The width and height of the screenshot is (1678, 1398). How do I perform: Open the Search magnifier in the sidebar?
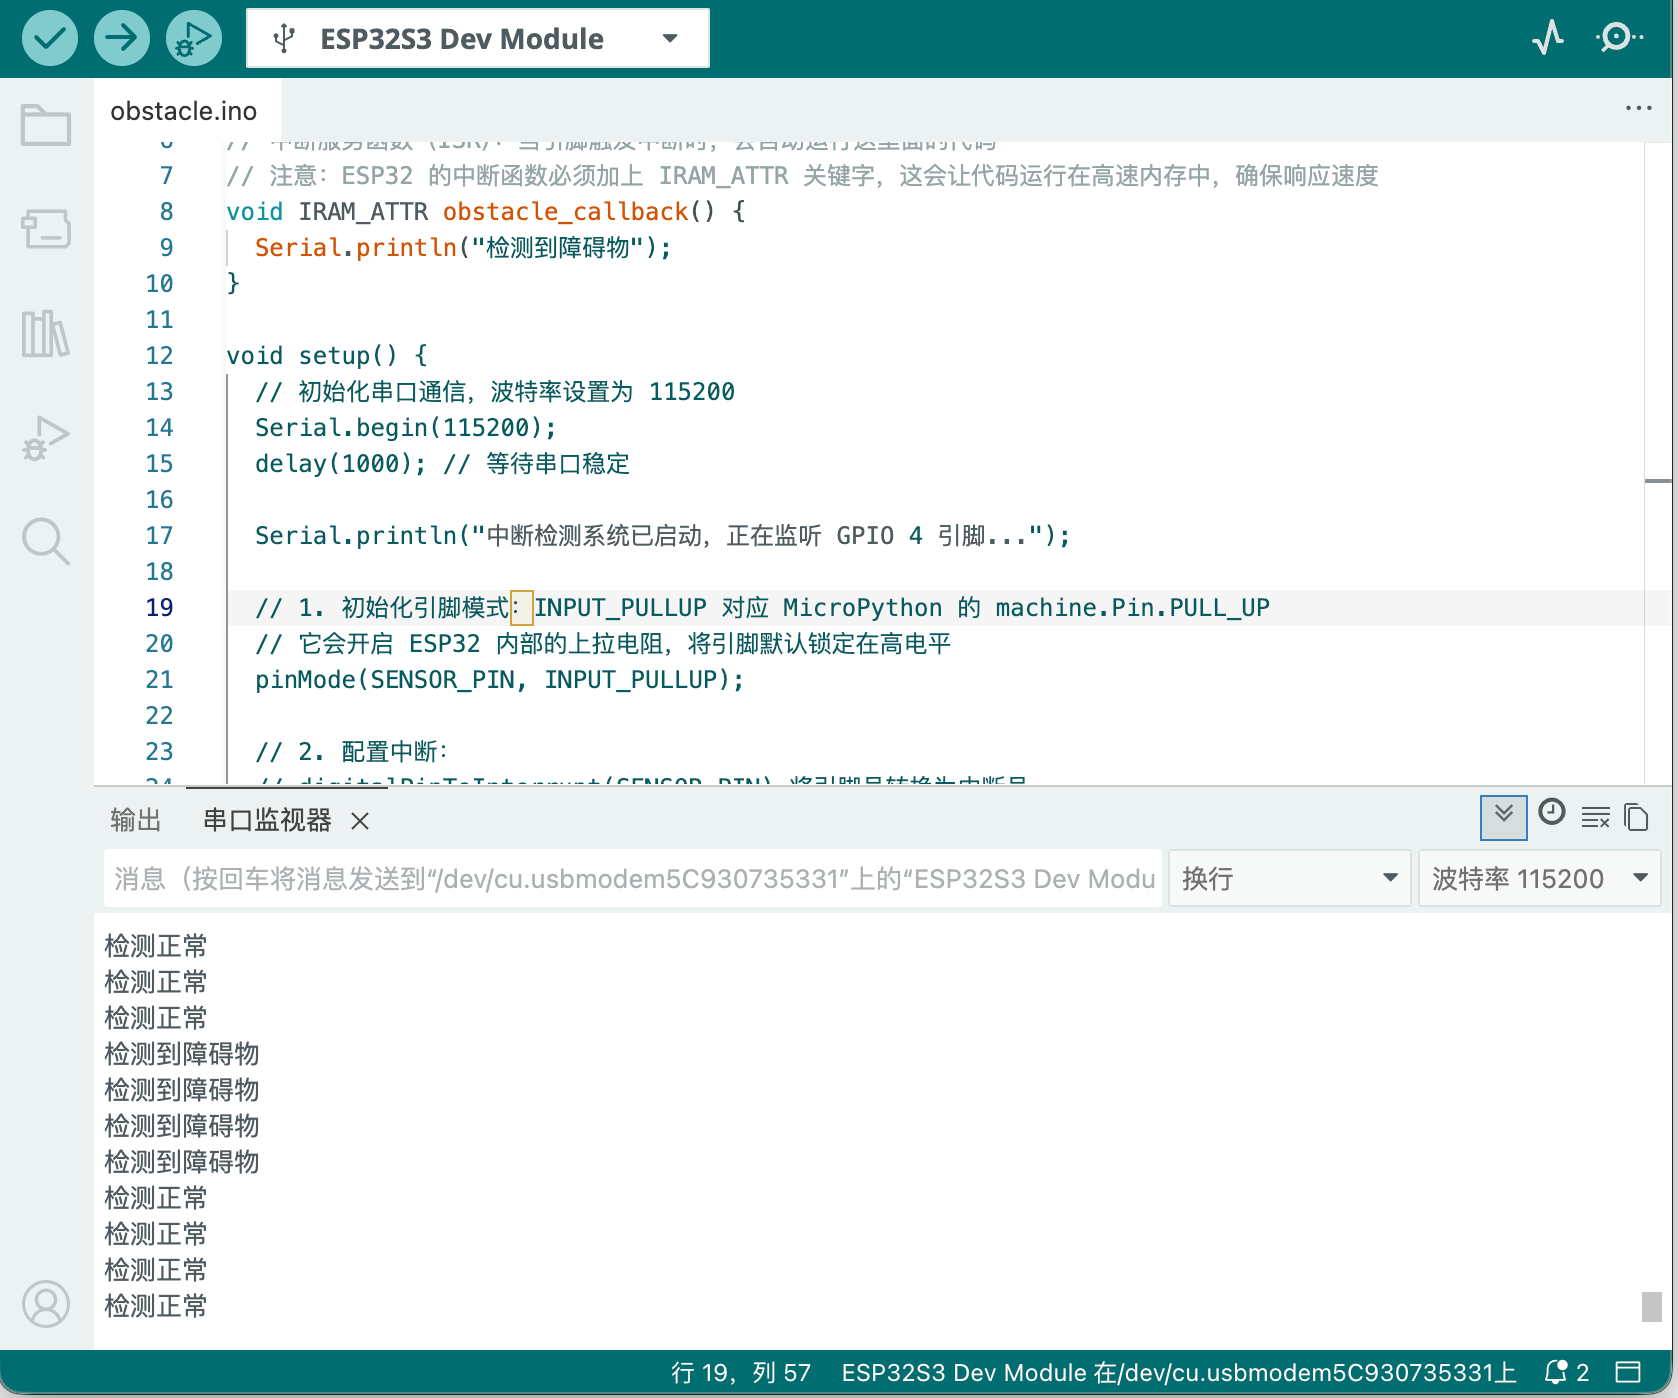tap(46, 542)
